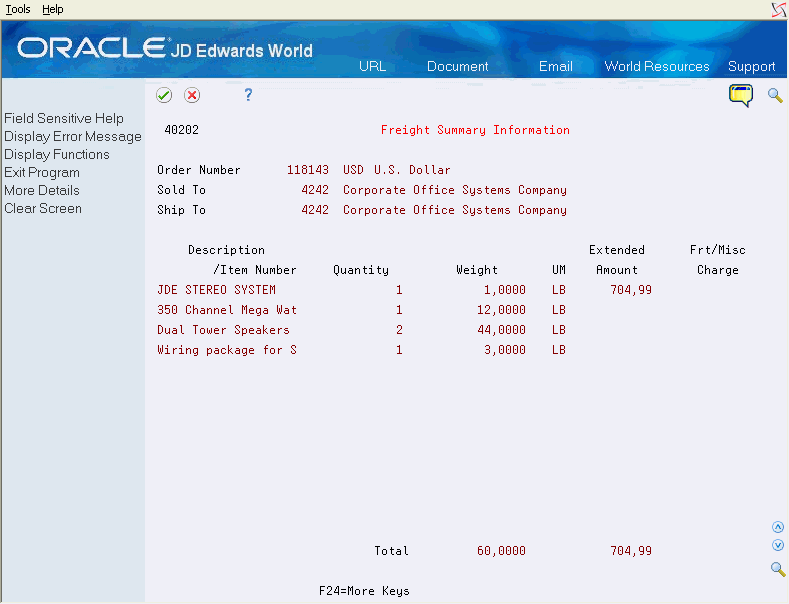Click weight value 1,0000
789x604 pixels.
[x=505, y=290]
